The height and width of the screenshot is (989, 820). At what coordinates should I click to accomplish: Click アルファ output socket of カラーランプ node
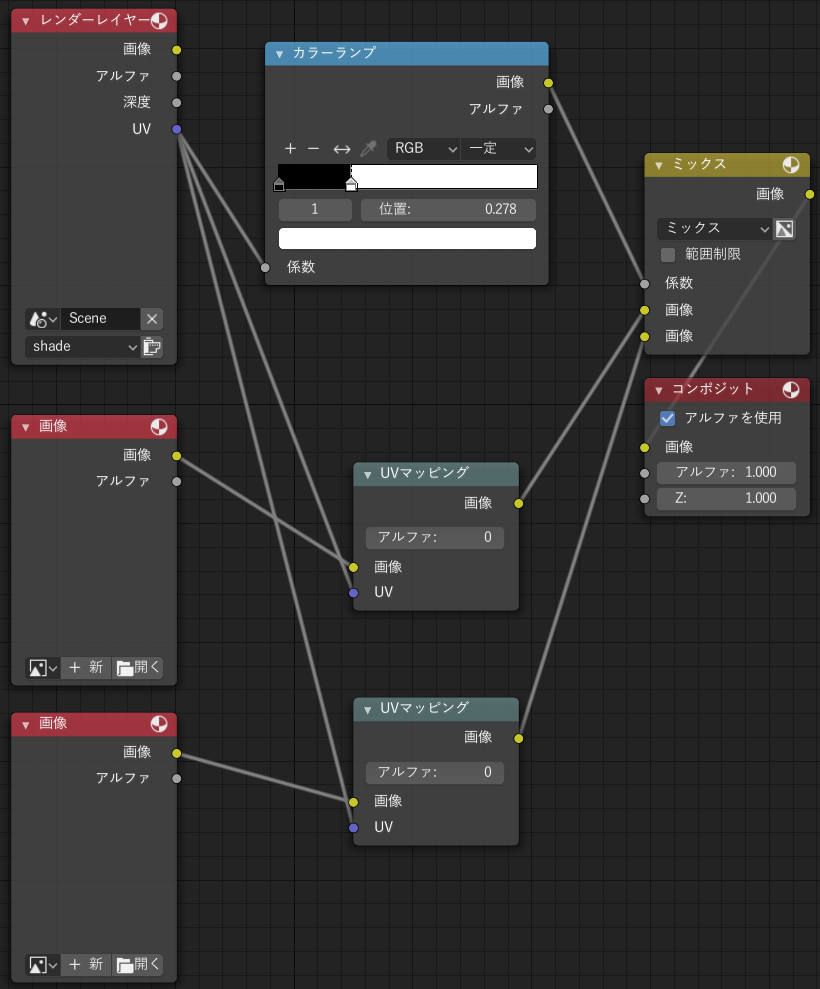548,110
